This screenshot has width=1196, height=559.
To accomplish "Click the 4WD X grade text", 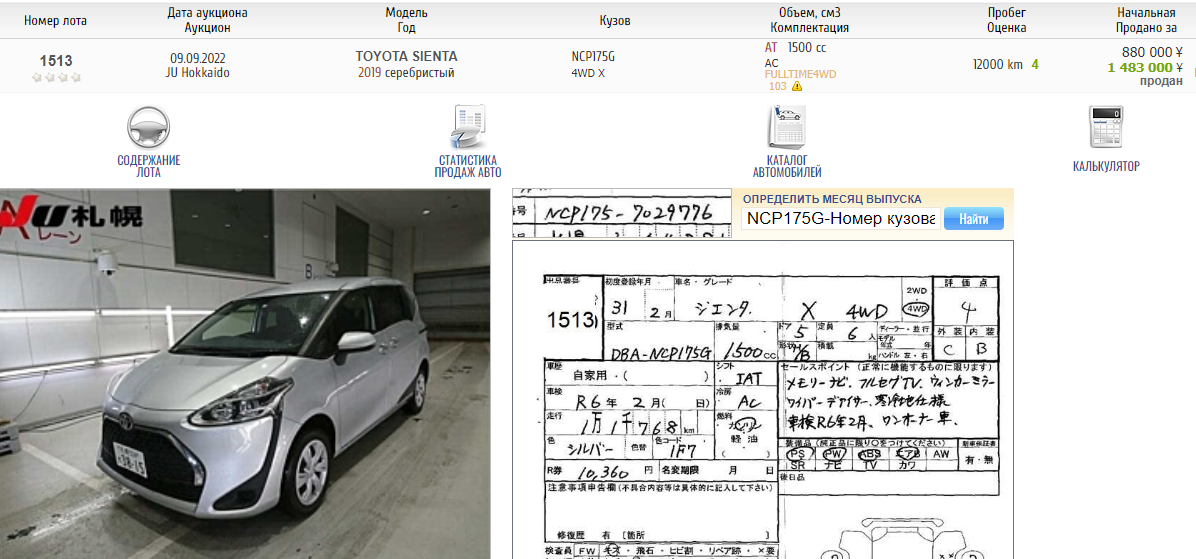I will tap(588, 73).
